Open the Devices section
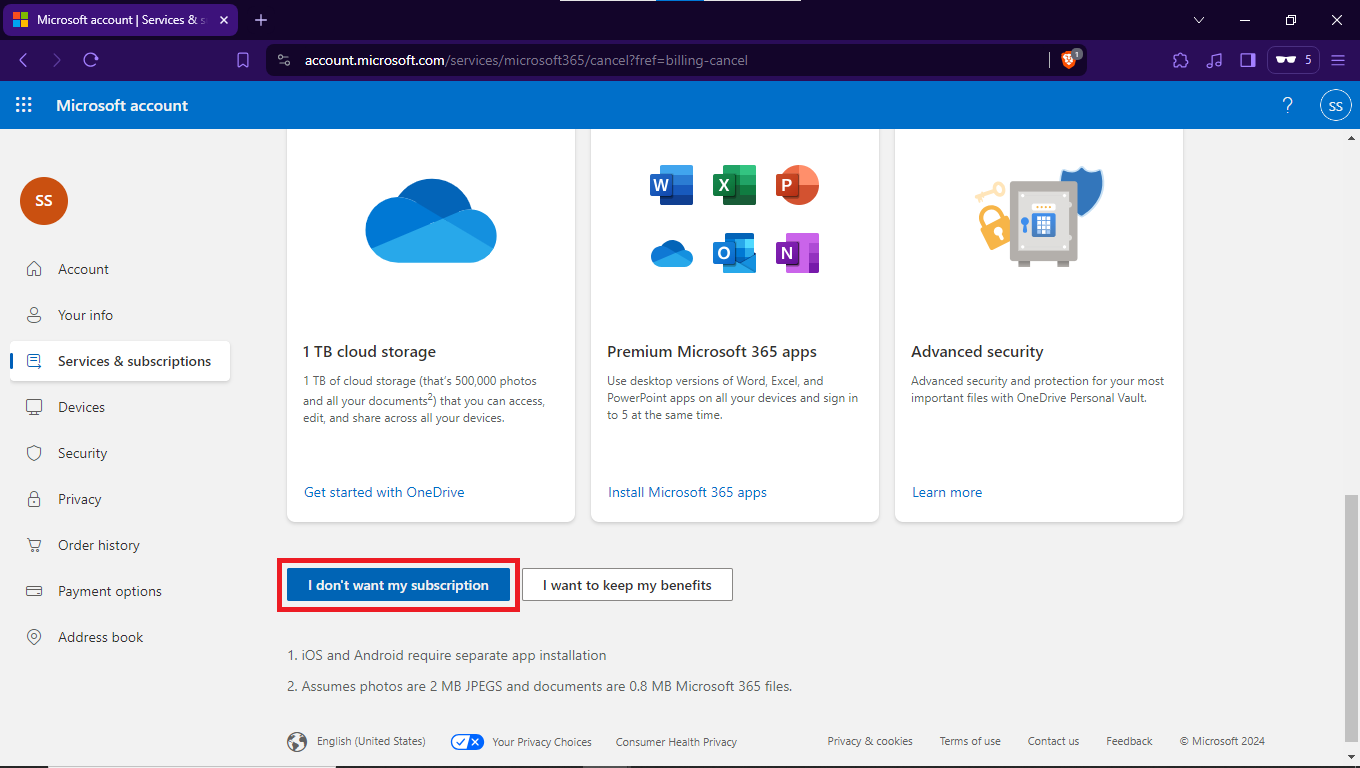The image size is (1360, 768). coord(81,407)
